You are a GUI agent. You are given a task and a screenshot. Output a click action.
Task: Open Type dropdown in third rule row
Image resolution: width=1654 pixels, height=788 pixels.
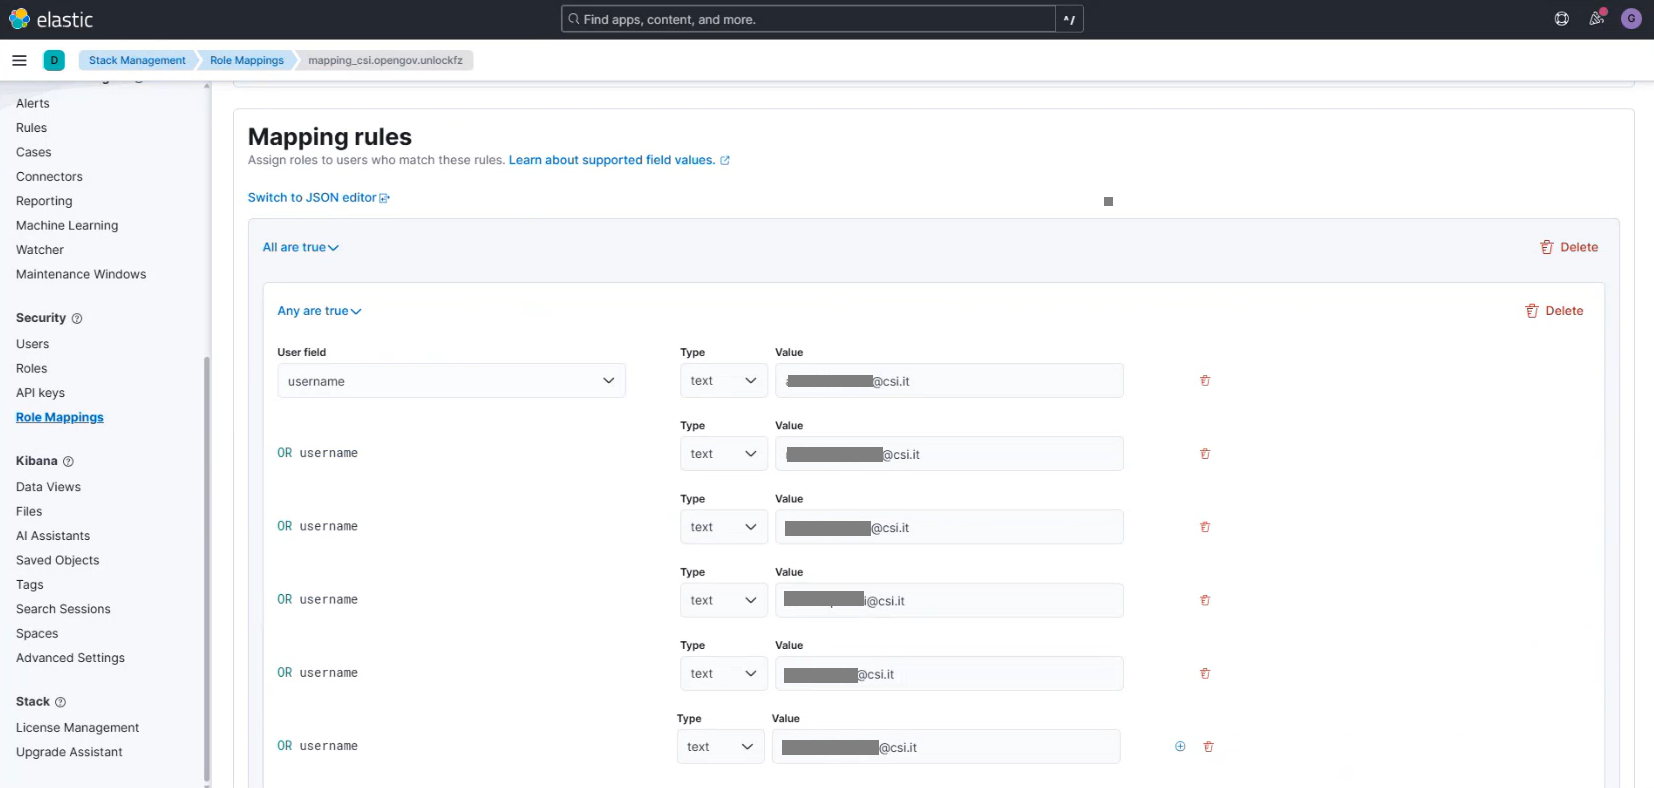[x=724, y=527]
